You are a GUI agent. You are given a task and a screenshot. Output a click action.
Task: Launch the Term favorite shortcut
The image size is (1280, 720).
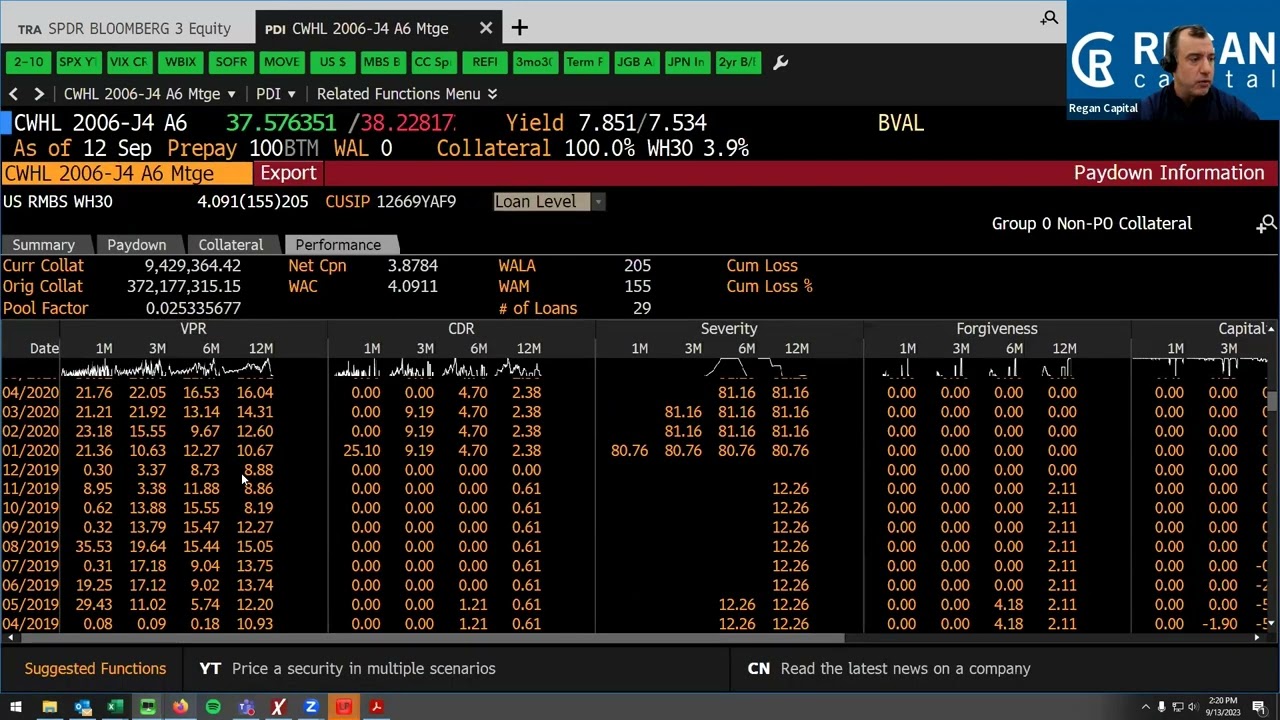point(584,62)
